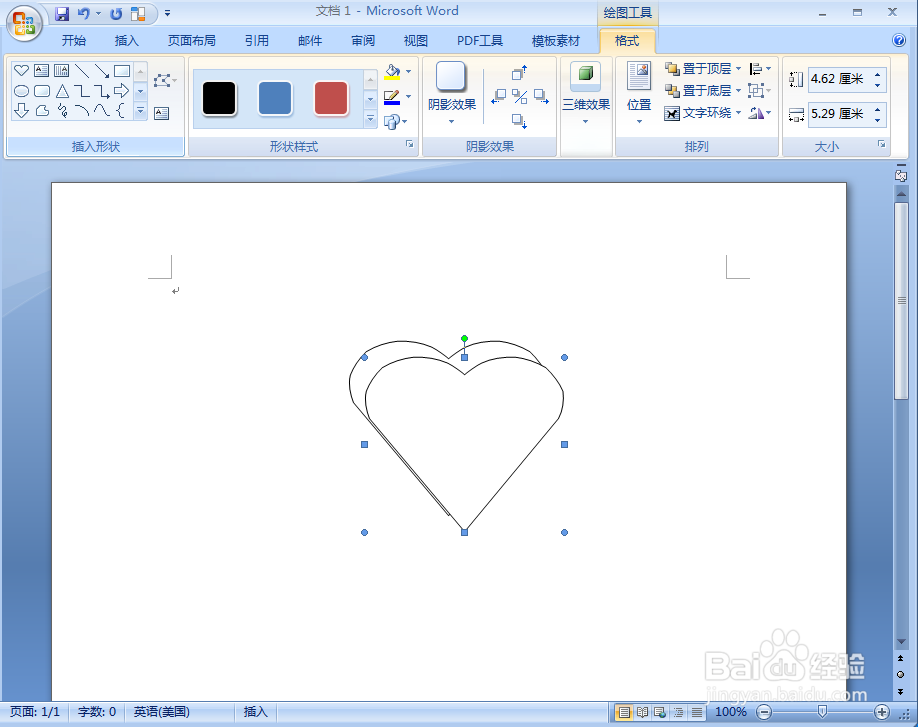Select the left brace shape
Screen dimensions: 918x727
point(121,111)
